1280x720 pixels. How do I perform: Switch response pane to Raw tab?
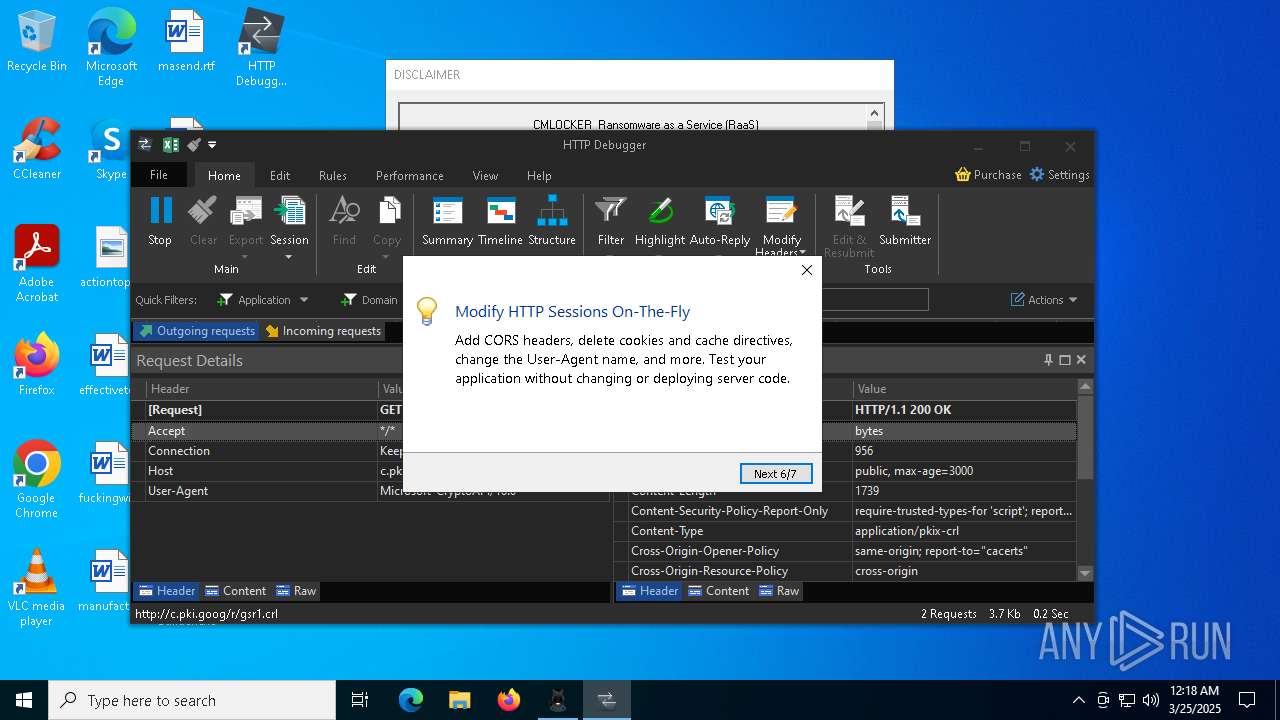[x=779, y=591]
